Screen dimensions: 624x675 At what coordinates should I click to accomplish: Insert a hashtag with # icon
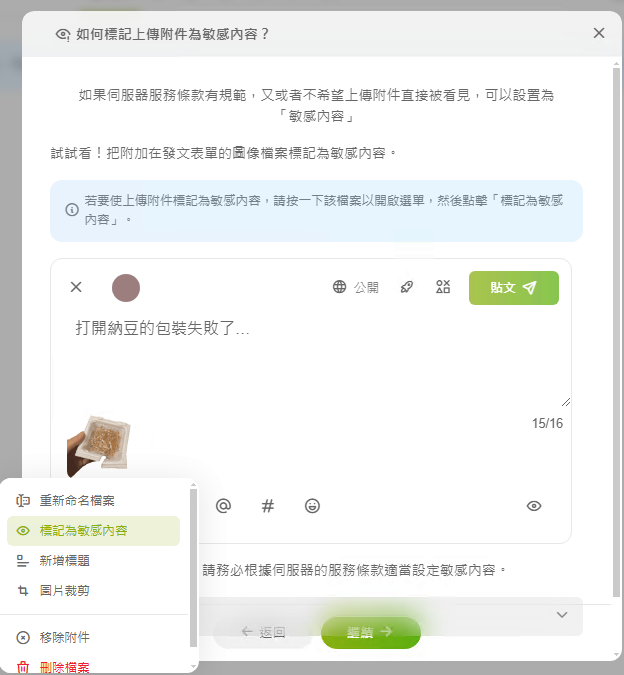[268, 505]
